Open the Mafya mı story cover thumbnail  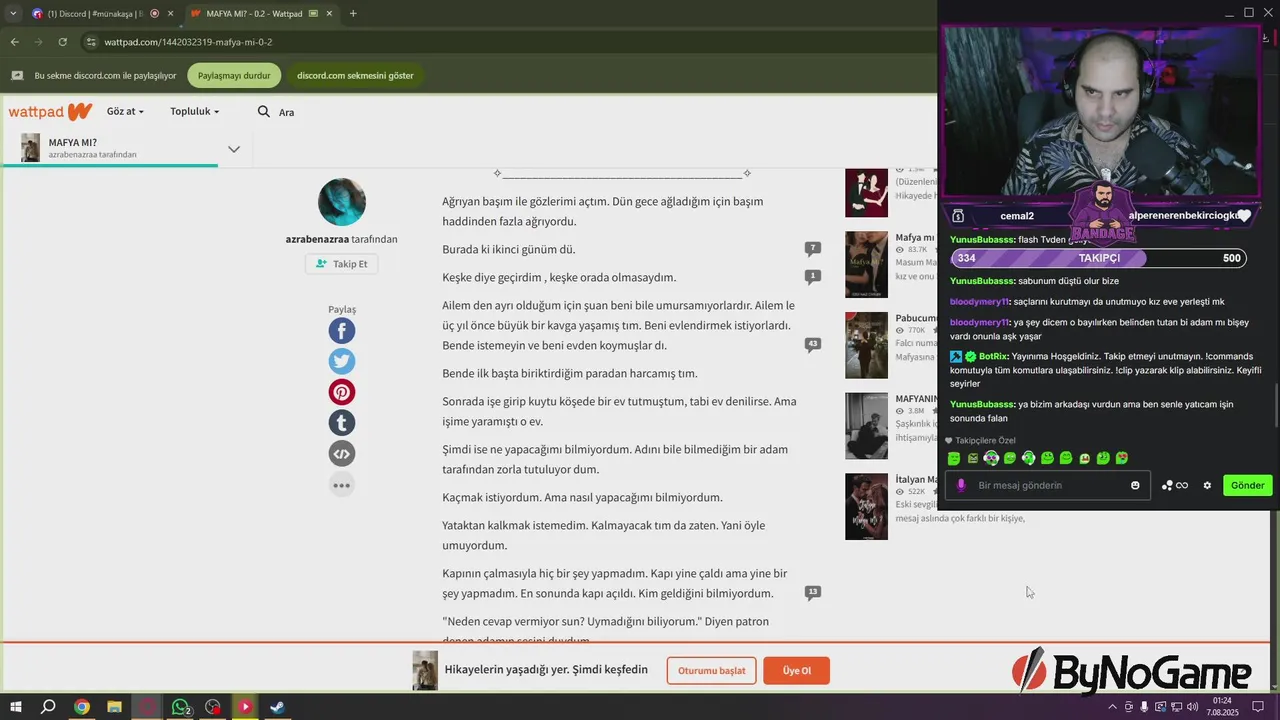click(866, 265)
